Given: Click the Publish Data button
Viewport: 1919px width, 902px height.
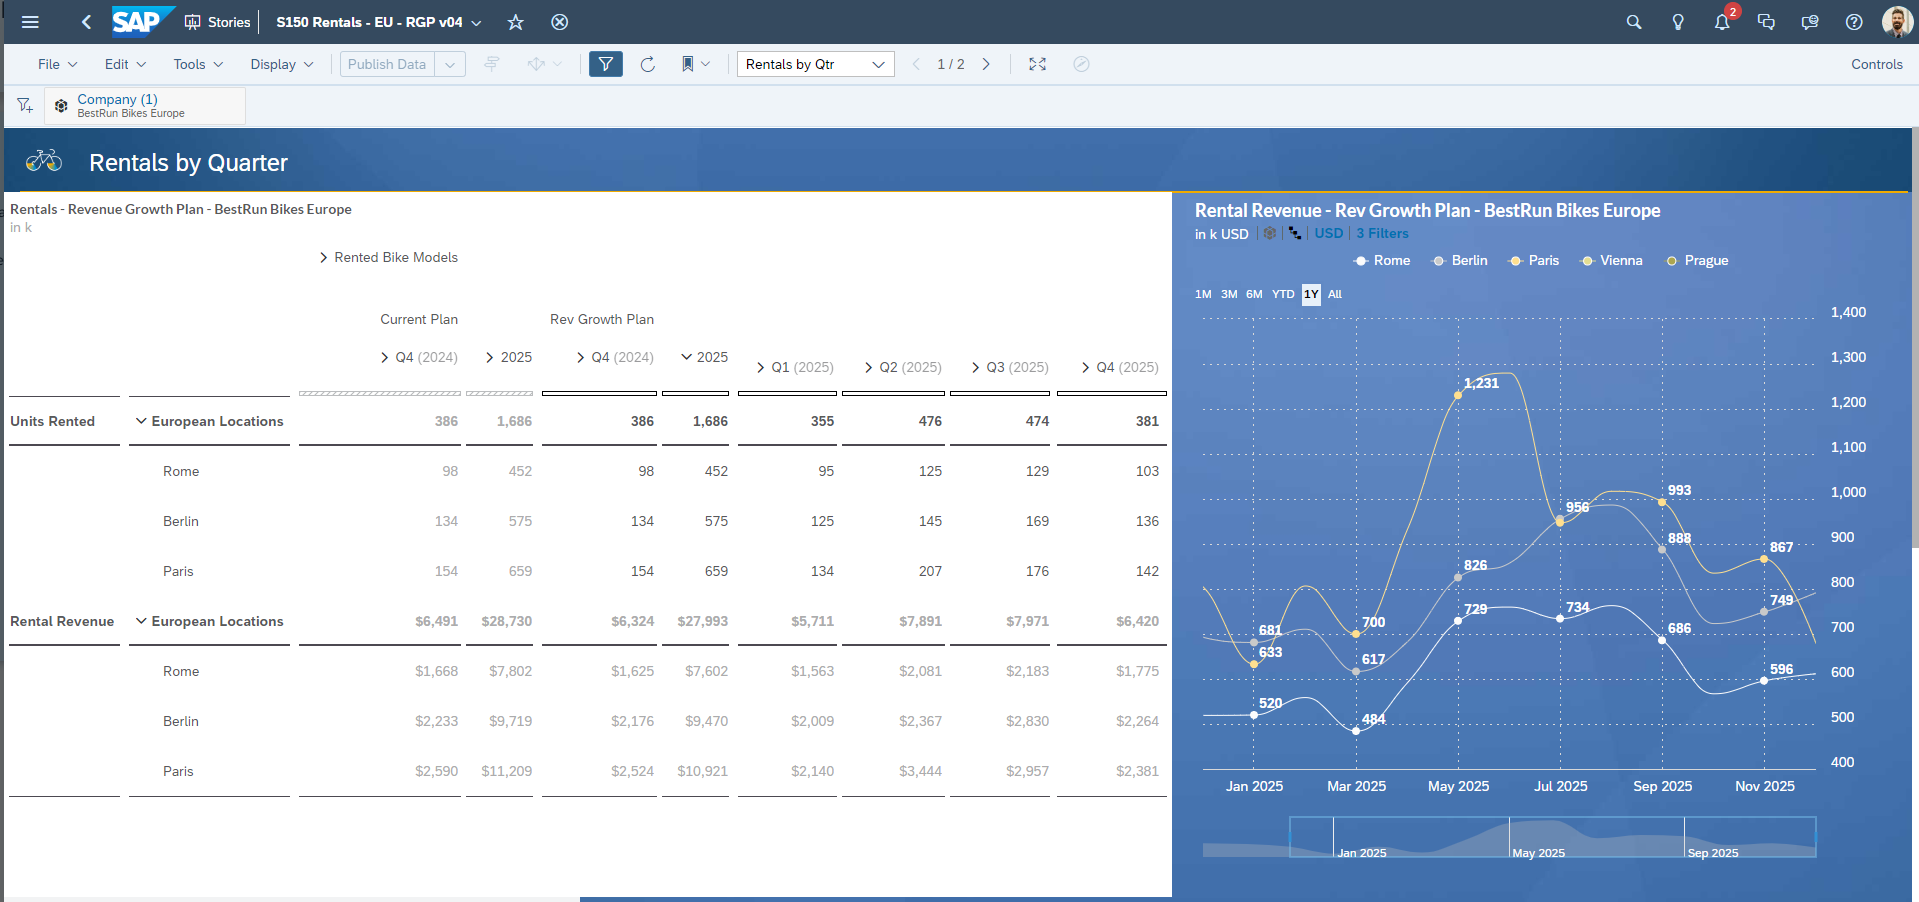Looking at the screenshot, I should point(387,64).
